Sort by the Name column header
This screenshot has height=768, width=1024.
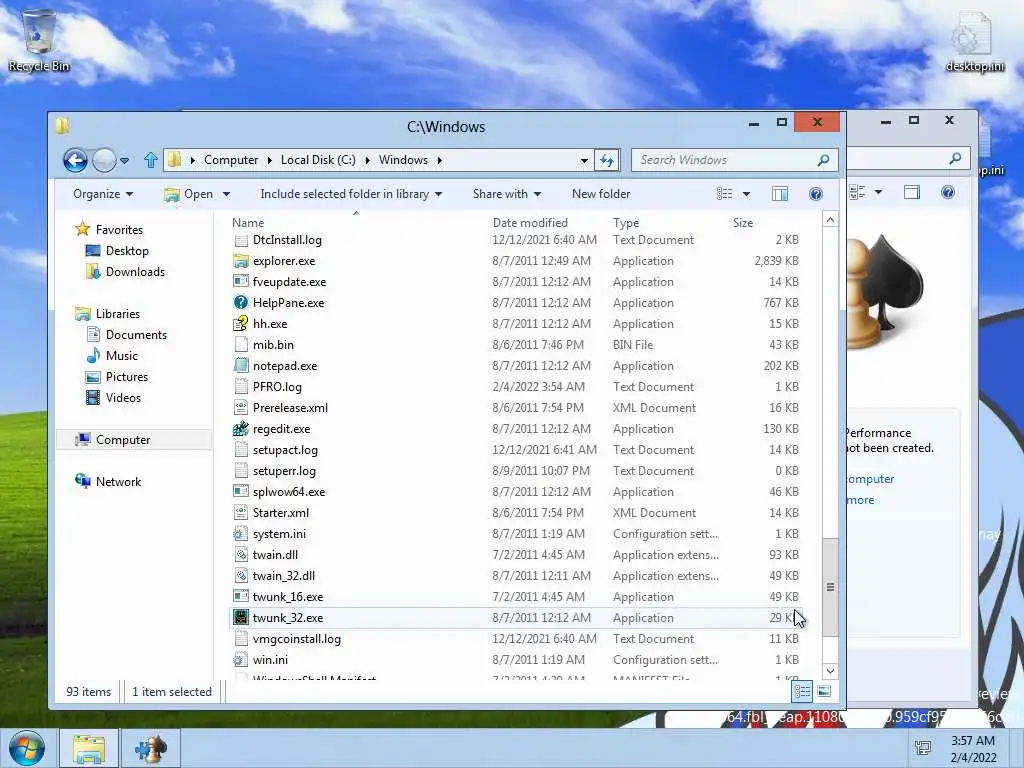tap(248, 223)
